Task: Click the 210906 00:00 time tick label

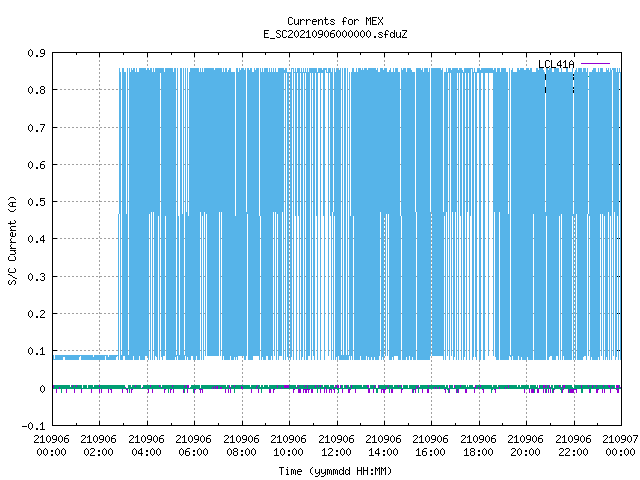Action: 51,445
